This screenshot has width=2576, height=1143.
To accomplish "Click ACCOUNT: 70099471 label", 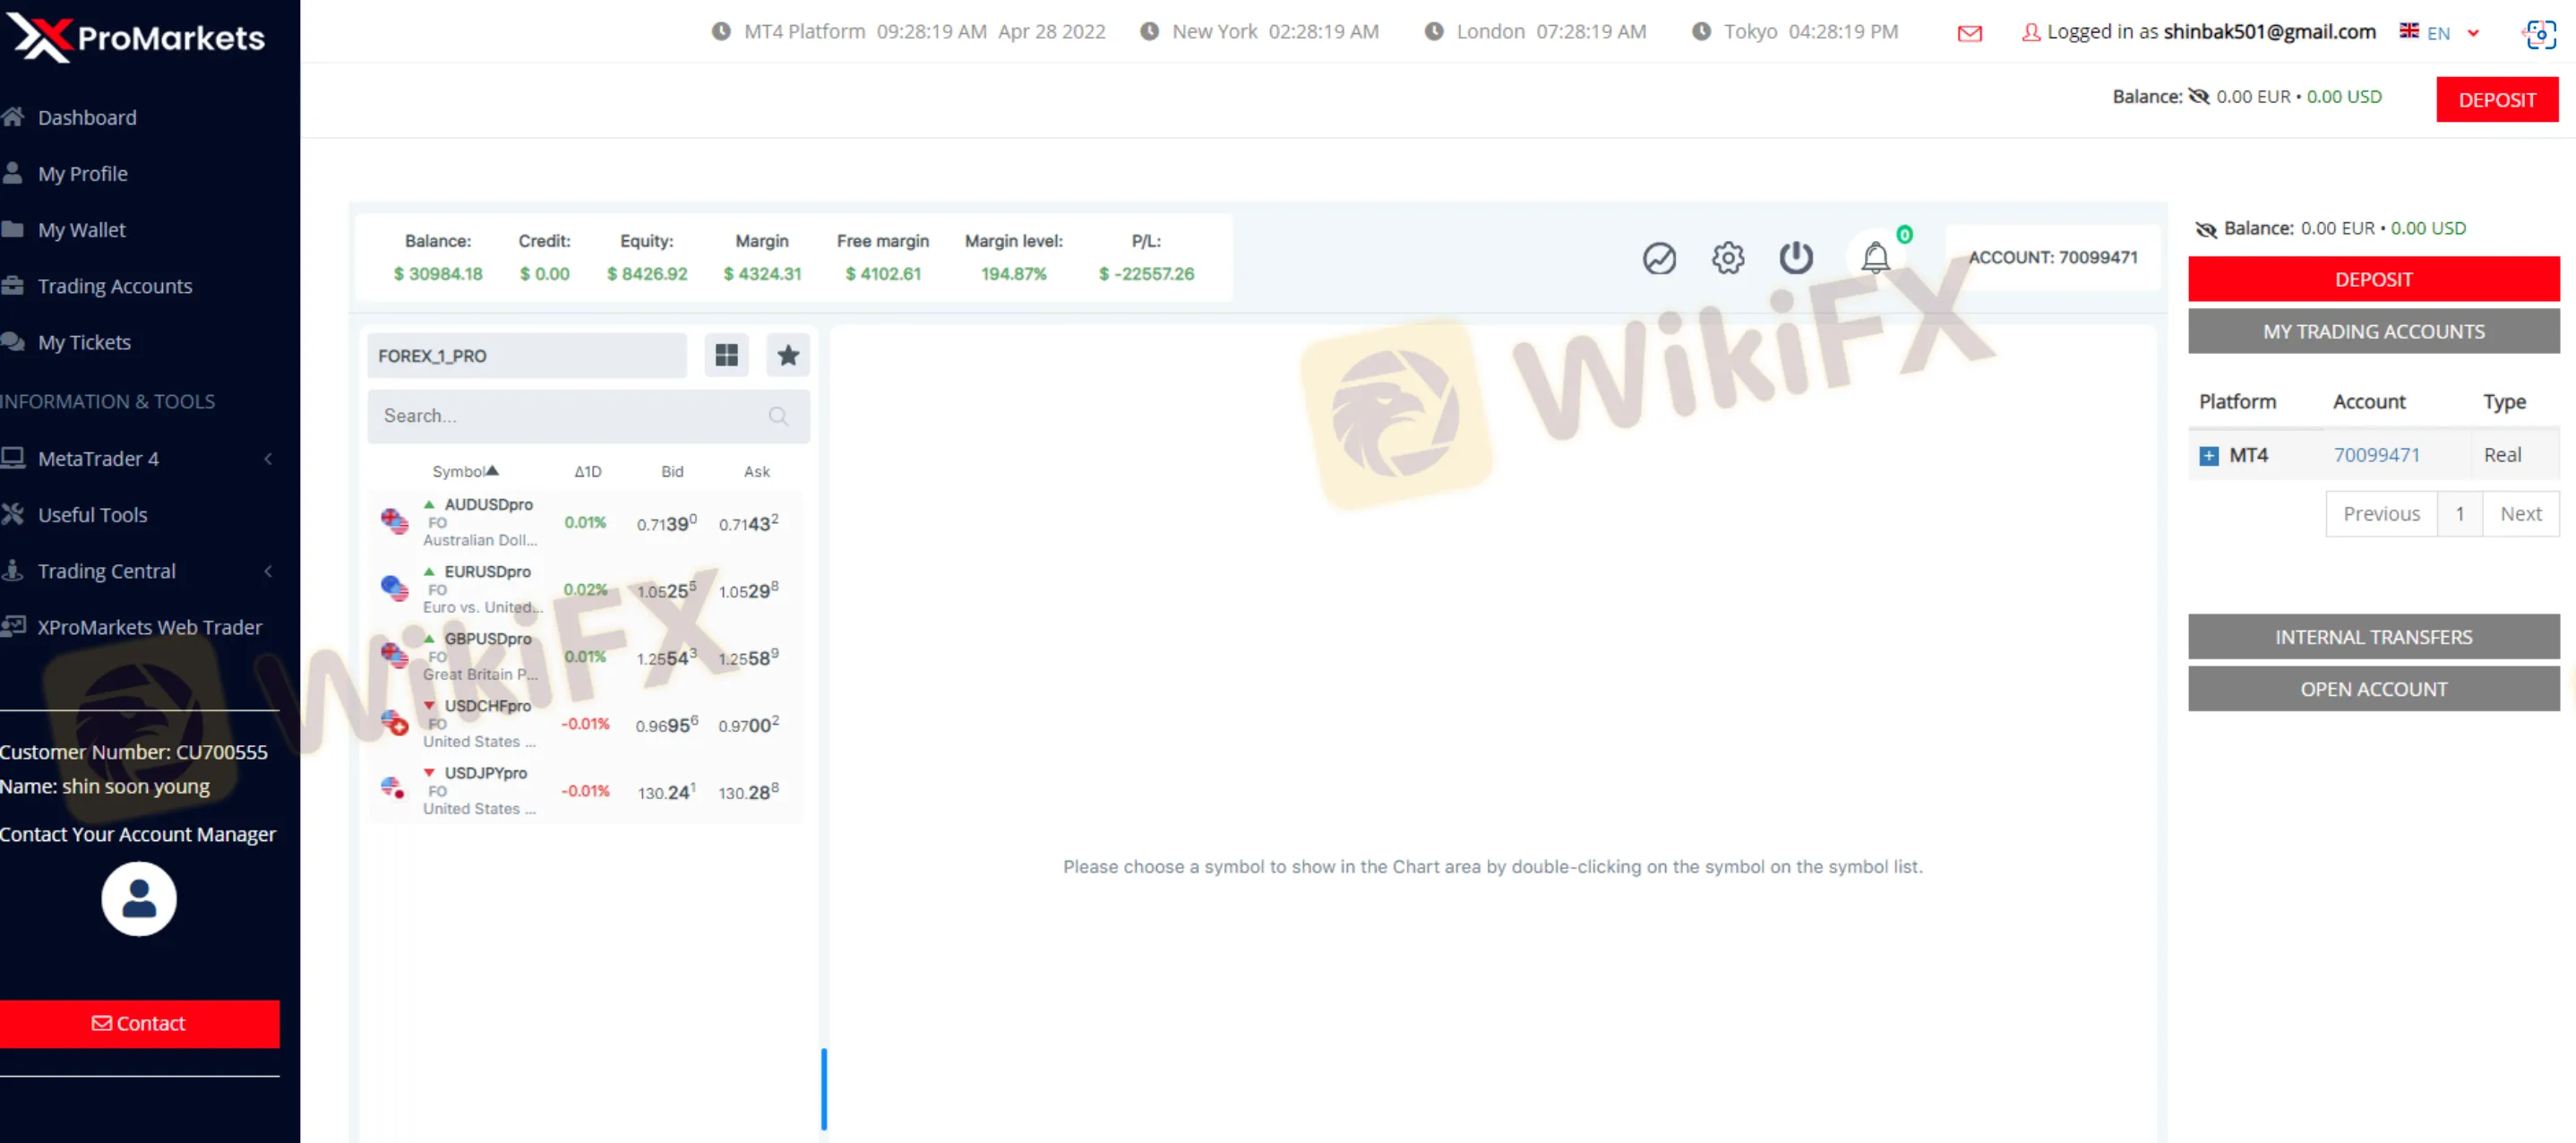I will pos(2052,257).
